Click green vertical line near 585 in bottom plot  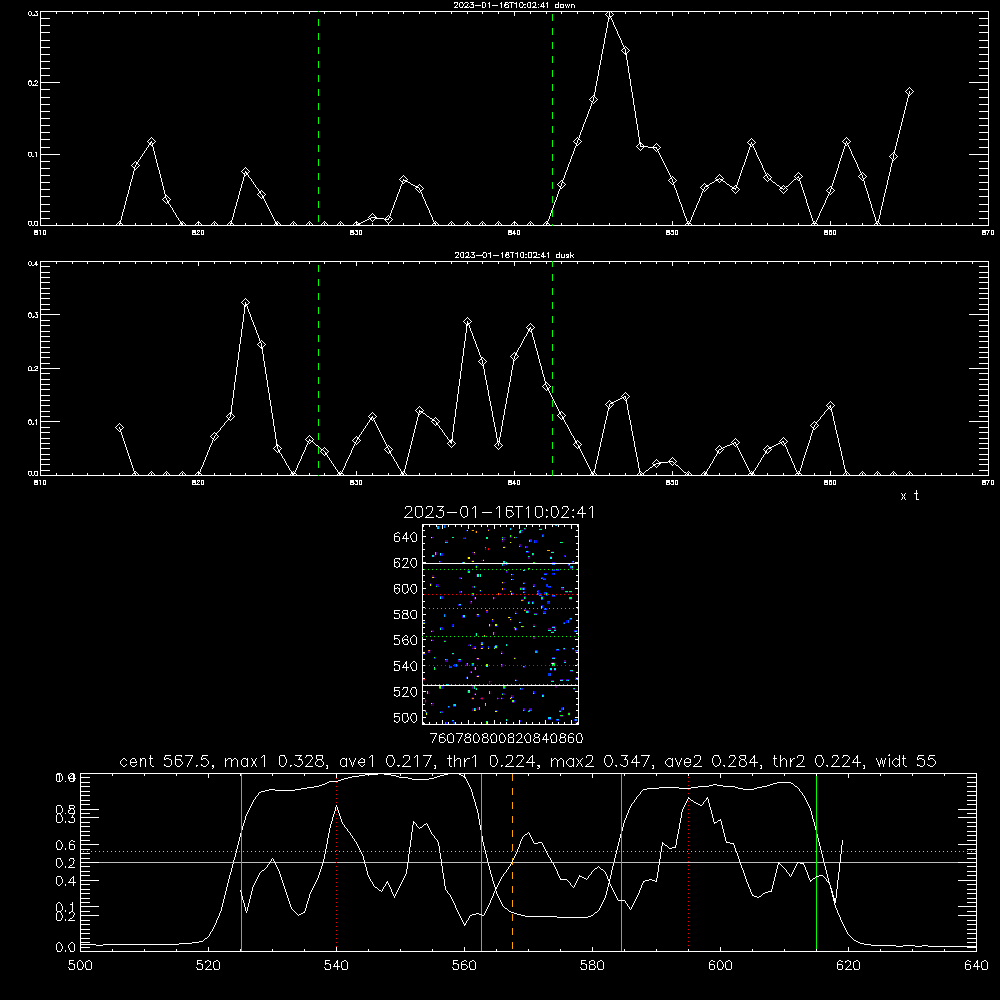click(x=621, y=862)
